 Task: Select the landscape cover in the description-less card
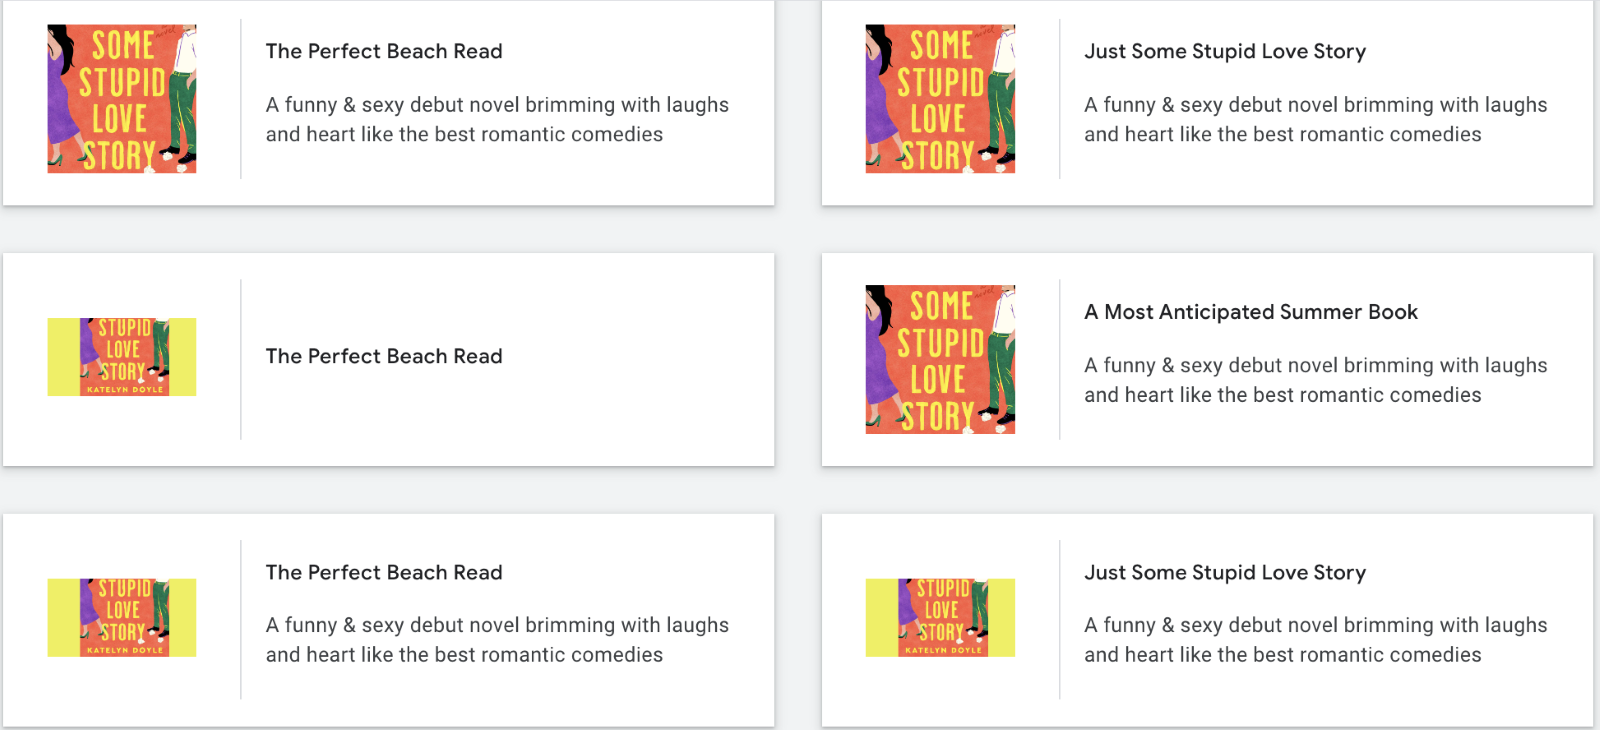tap(122, 357)
